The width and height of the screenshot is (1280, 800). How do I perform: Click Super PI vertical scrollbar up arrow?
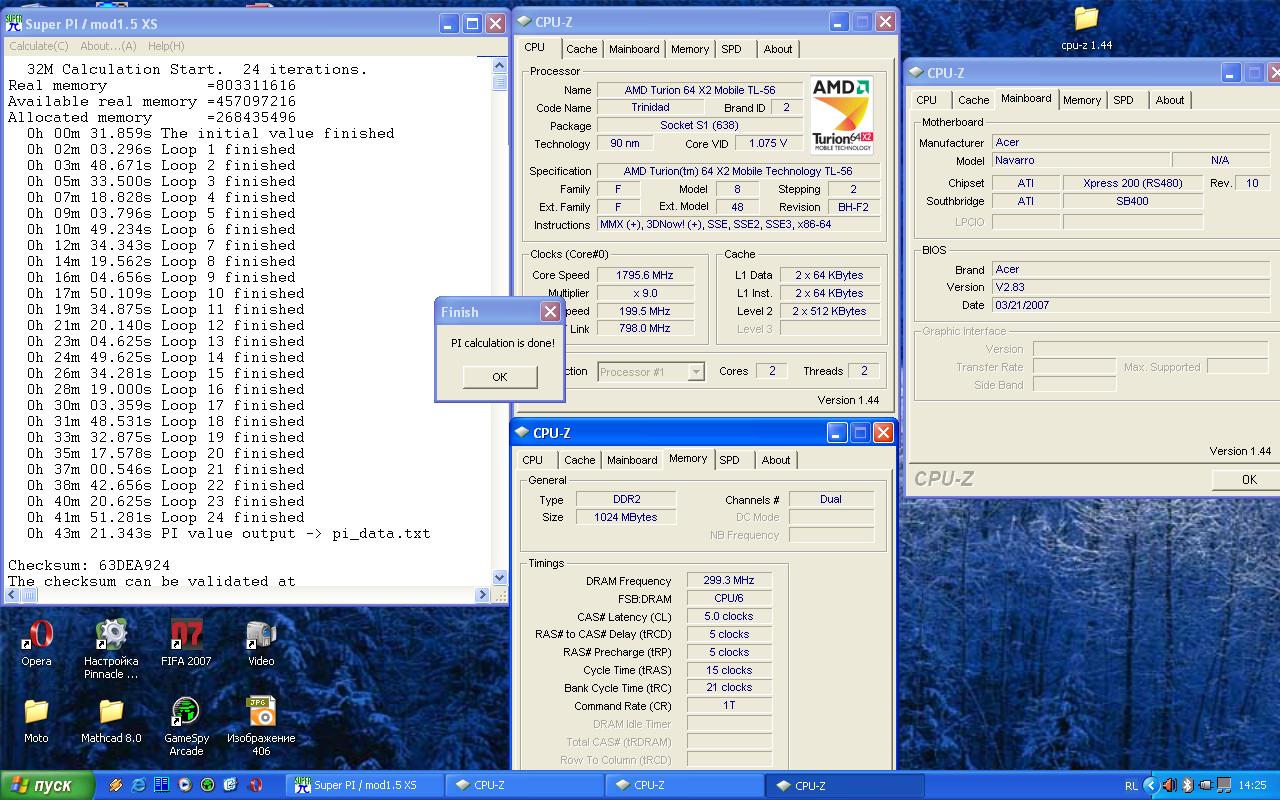[499, 66]
